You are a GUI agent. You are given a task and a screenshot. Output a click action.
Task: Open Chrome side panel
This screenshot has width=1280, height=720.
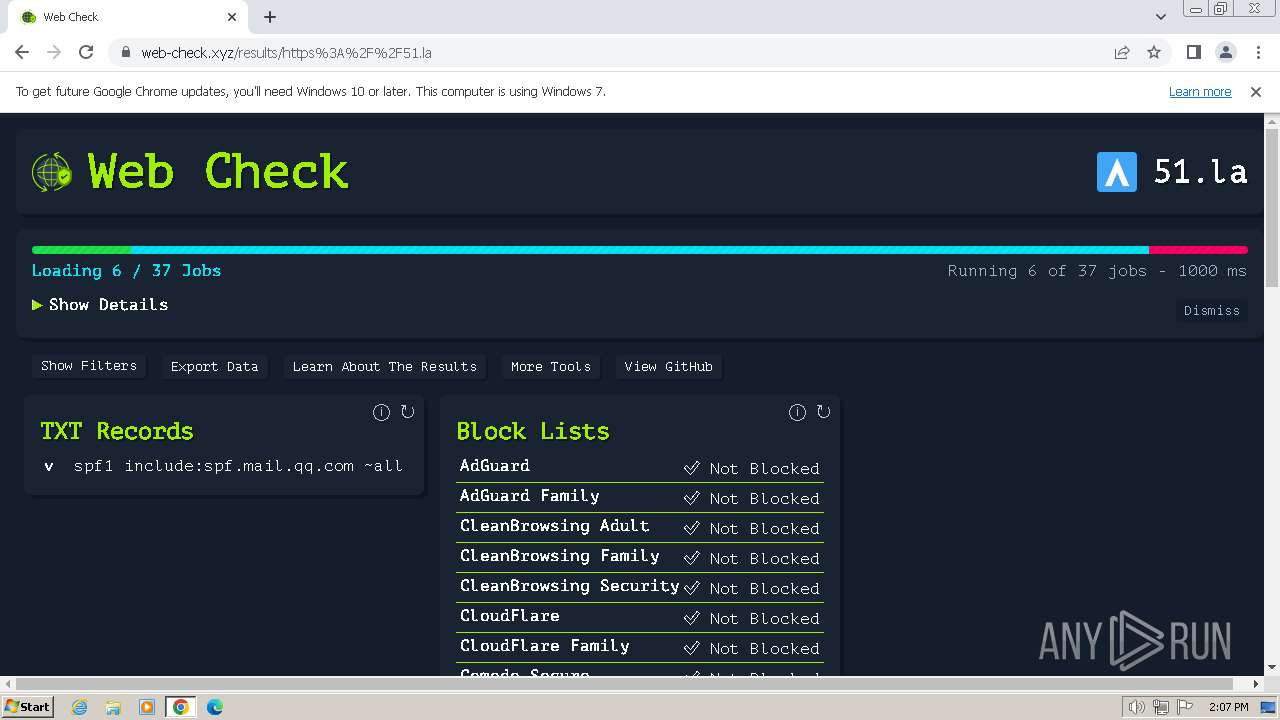tap(1193, 52)
